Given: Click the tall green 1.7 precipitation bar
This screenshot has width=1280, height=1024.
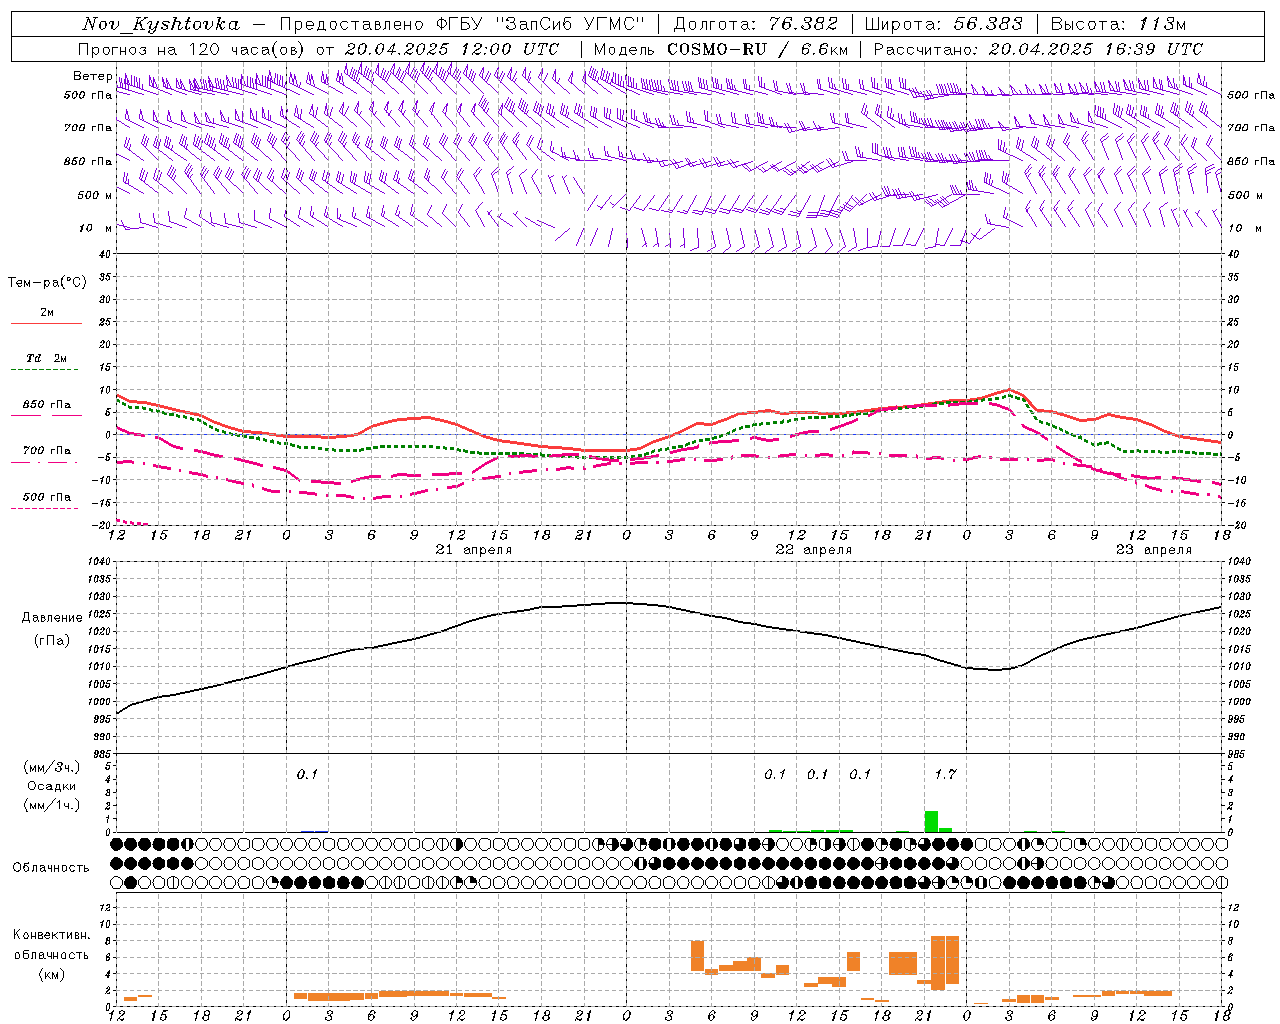Looking at the screenshot, I should pos(931,821).
